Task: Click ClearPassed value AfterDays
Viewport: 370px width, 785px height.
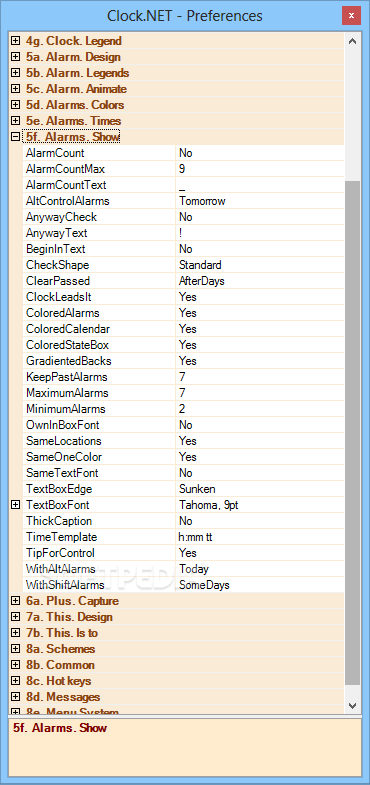Action: coord(260,281)
